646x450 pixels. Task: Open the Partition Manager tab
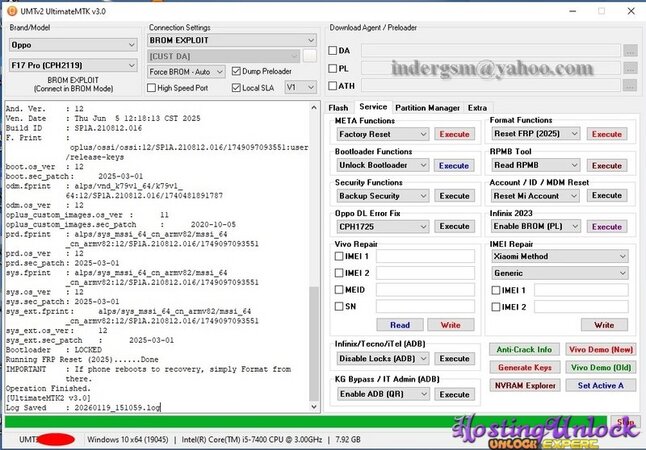[427, 107]
